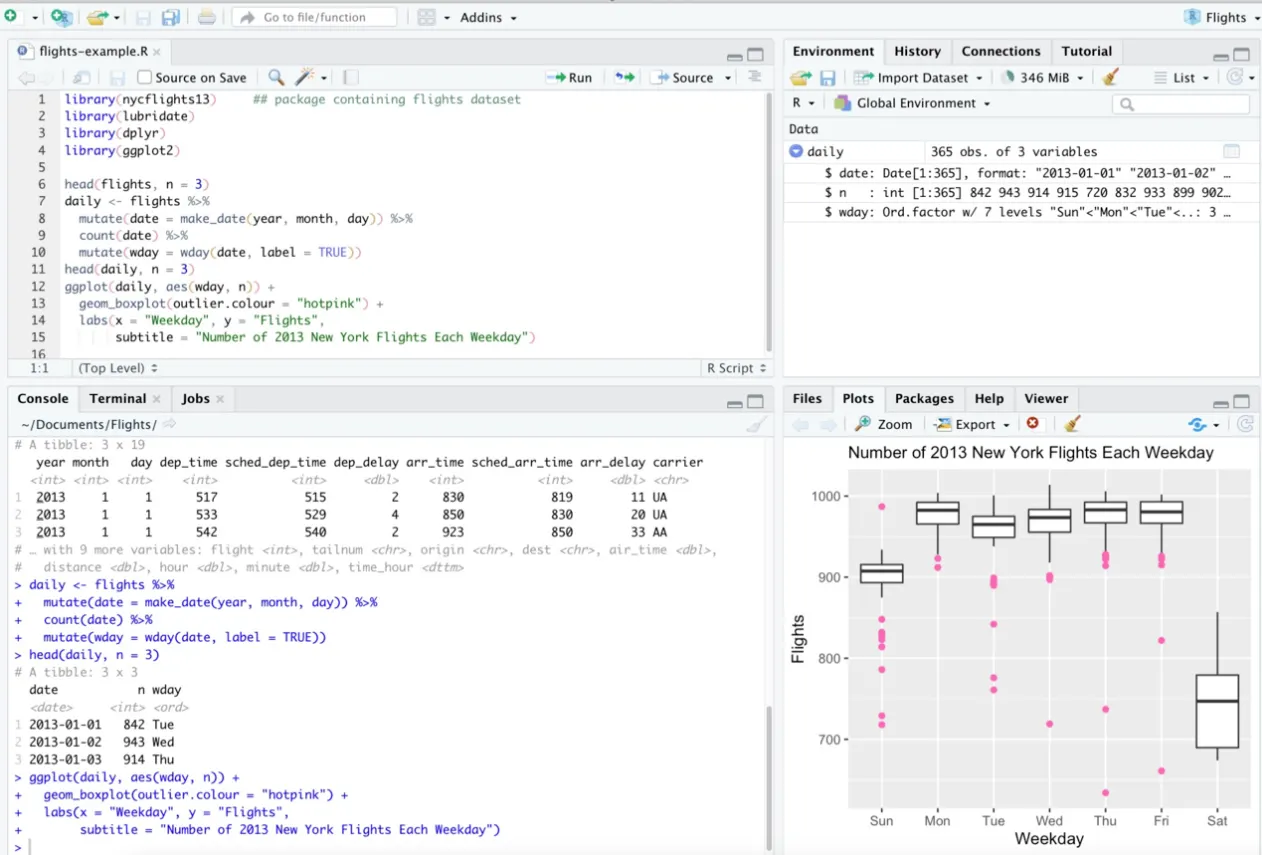
Task: Click the Run button
Action: (x=570, y=77)
